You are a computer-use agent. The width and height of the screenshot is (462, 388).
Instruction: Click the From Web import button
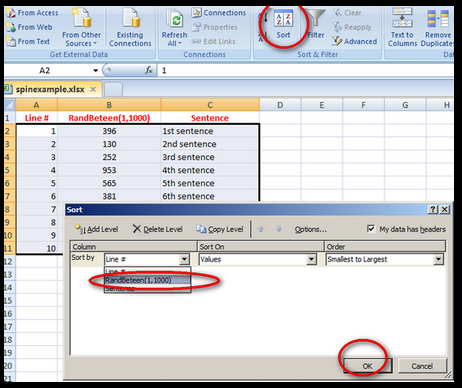point(29,27)
